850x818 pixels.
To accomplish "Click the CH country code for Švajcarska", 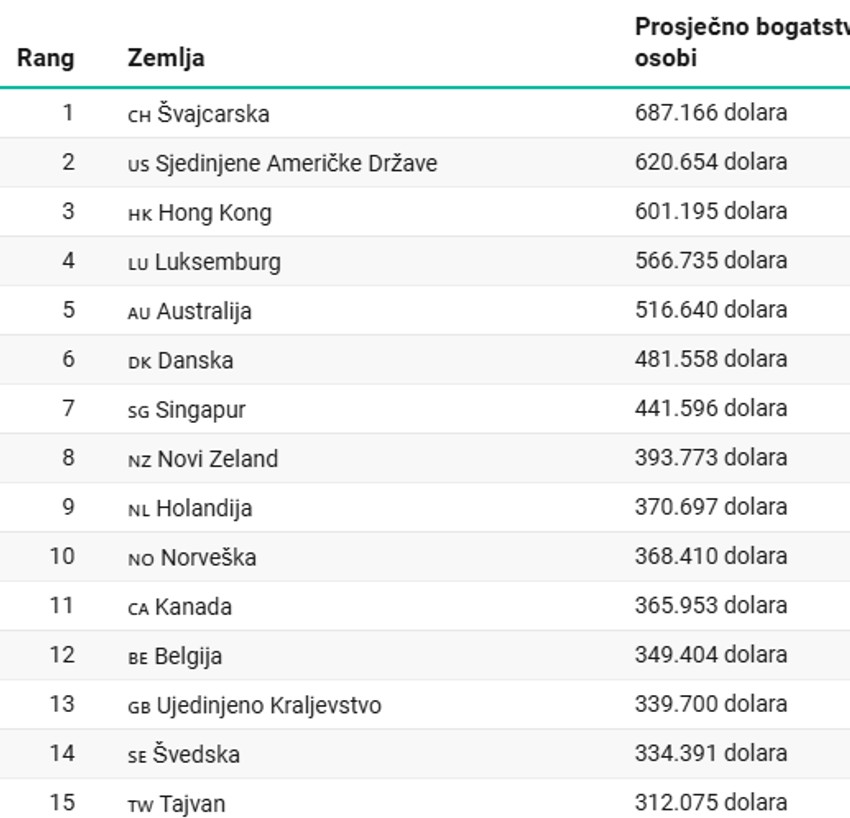I will coord(139,115).
